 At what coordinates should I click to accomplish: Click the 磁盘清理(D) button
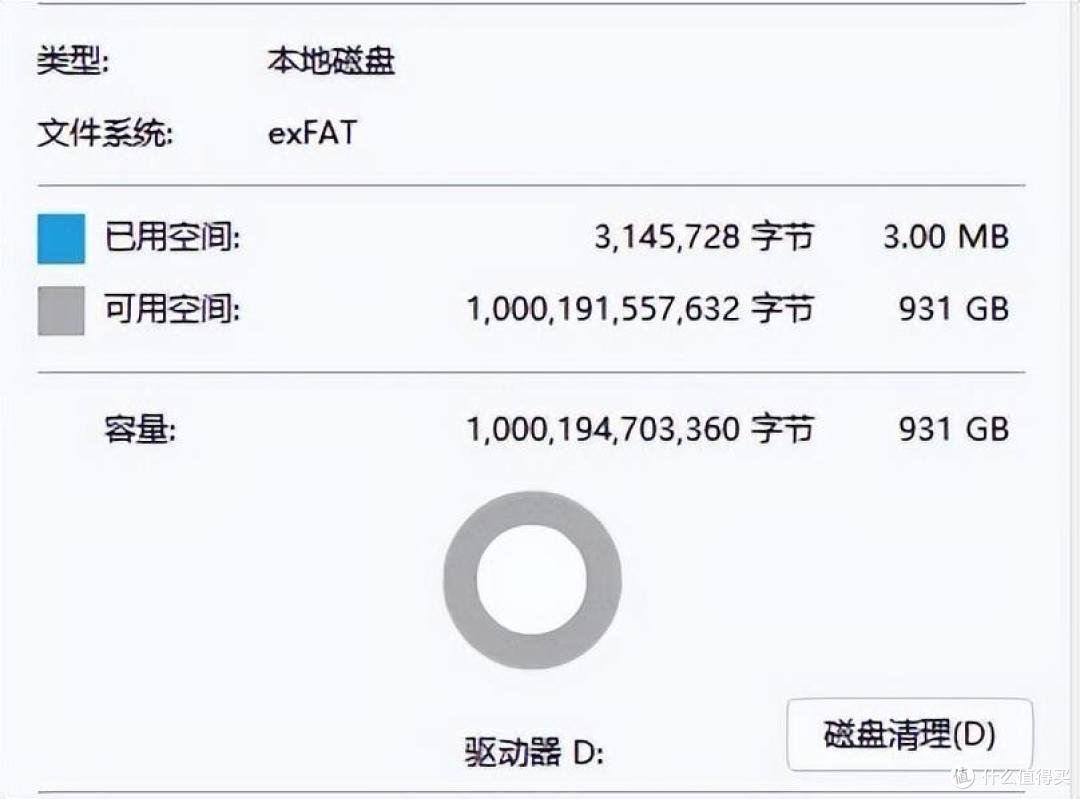910,733
